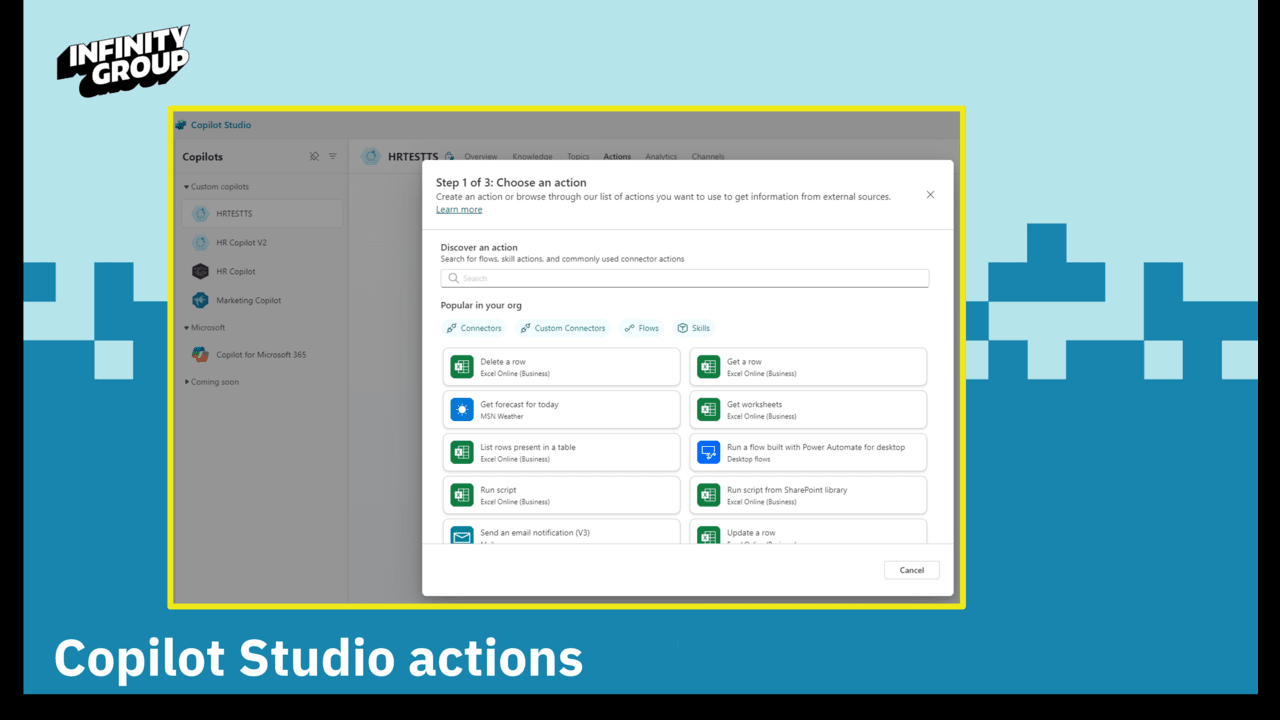The image size is (1280, 720).
Task: Click magnifier icon in the search box
Action: 453,278
